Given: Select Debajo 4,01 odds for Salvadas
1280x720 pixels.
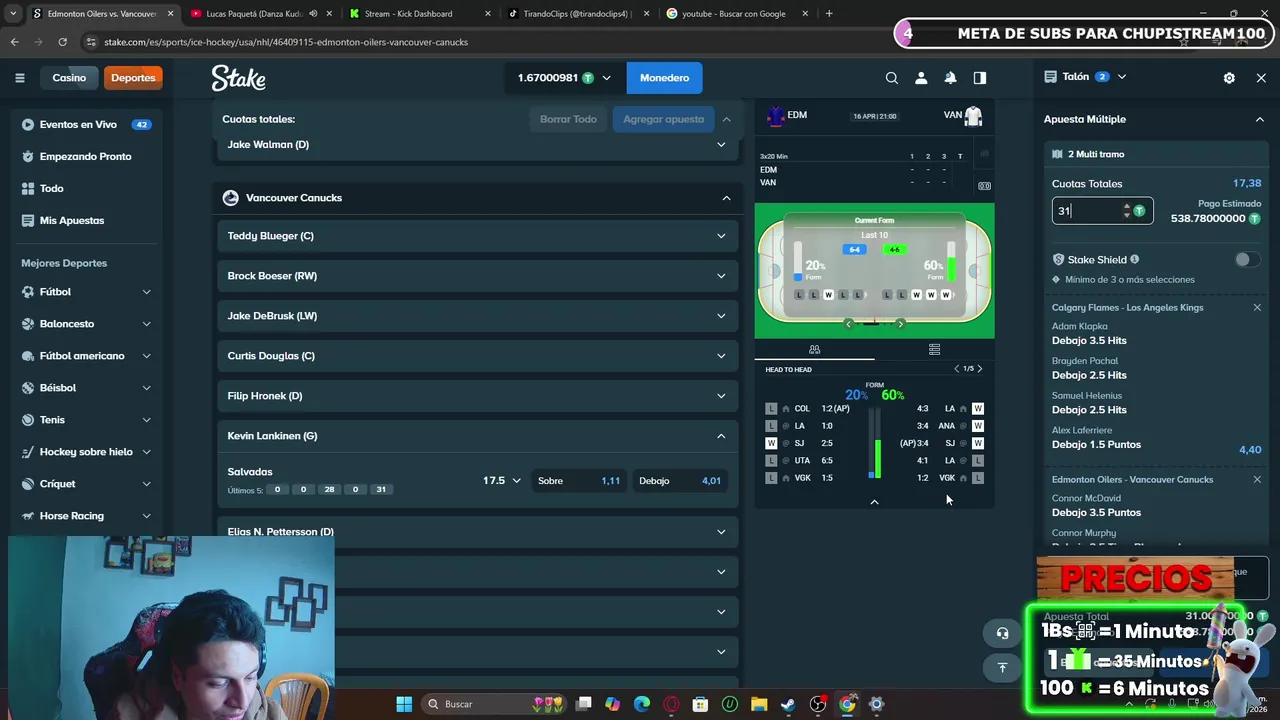Looking at the screenshot, I should [x=680, y=481].
